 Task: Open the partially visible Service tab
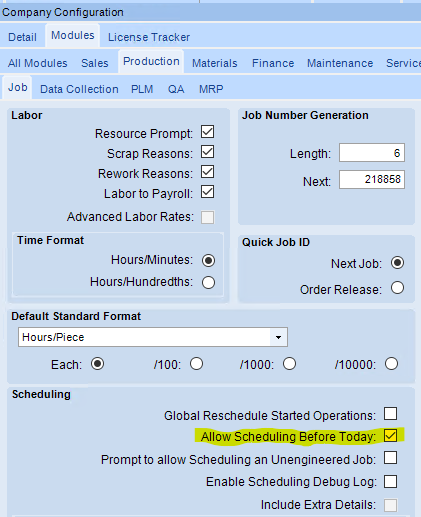tap(403, 63)
